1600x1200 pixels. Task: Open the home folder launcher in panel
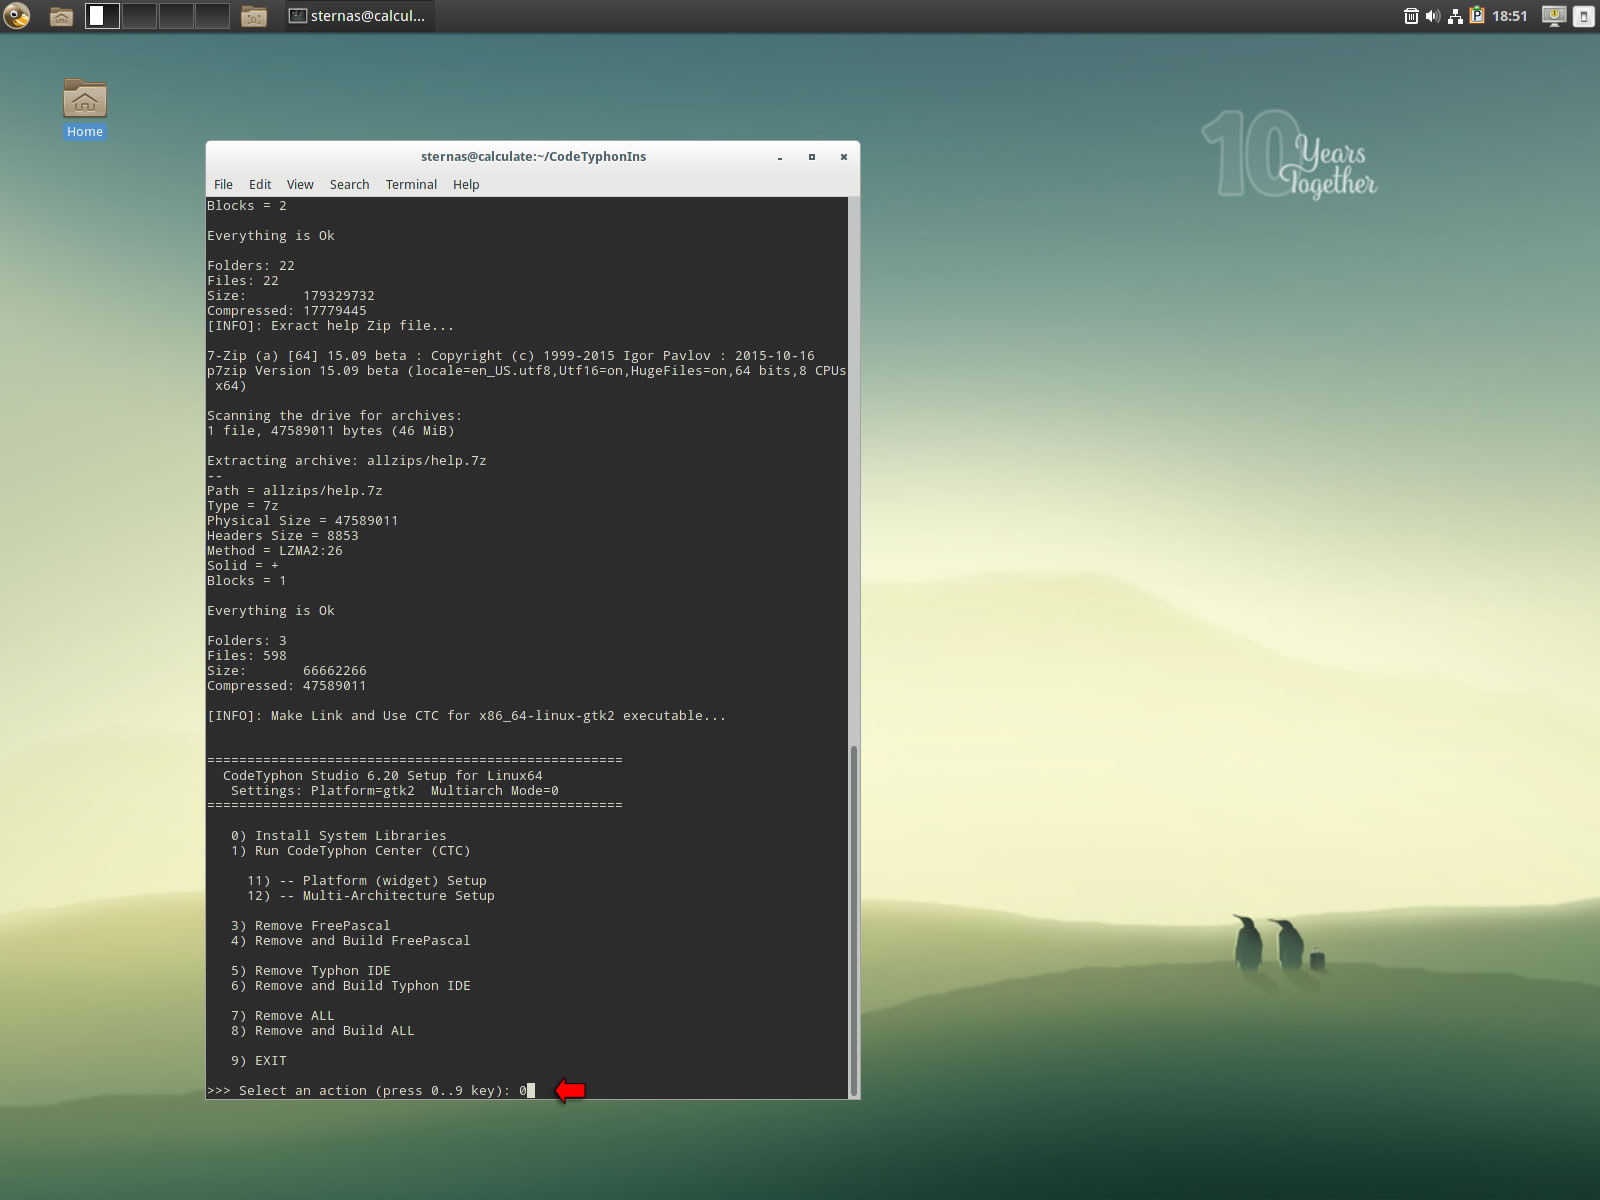[x=61, y=16]
